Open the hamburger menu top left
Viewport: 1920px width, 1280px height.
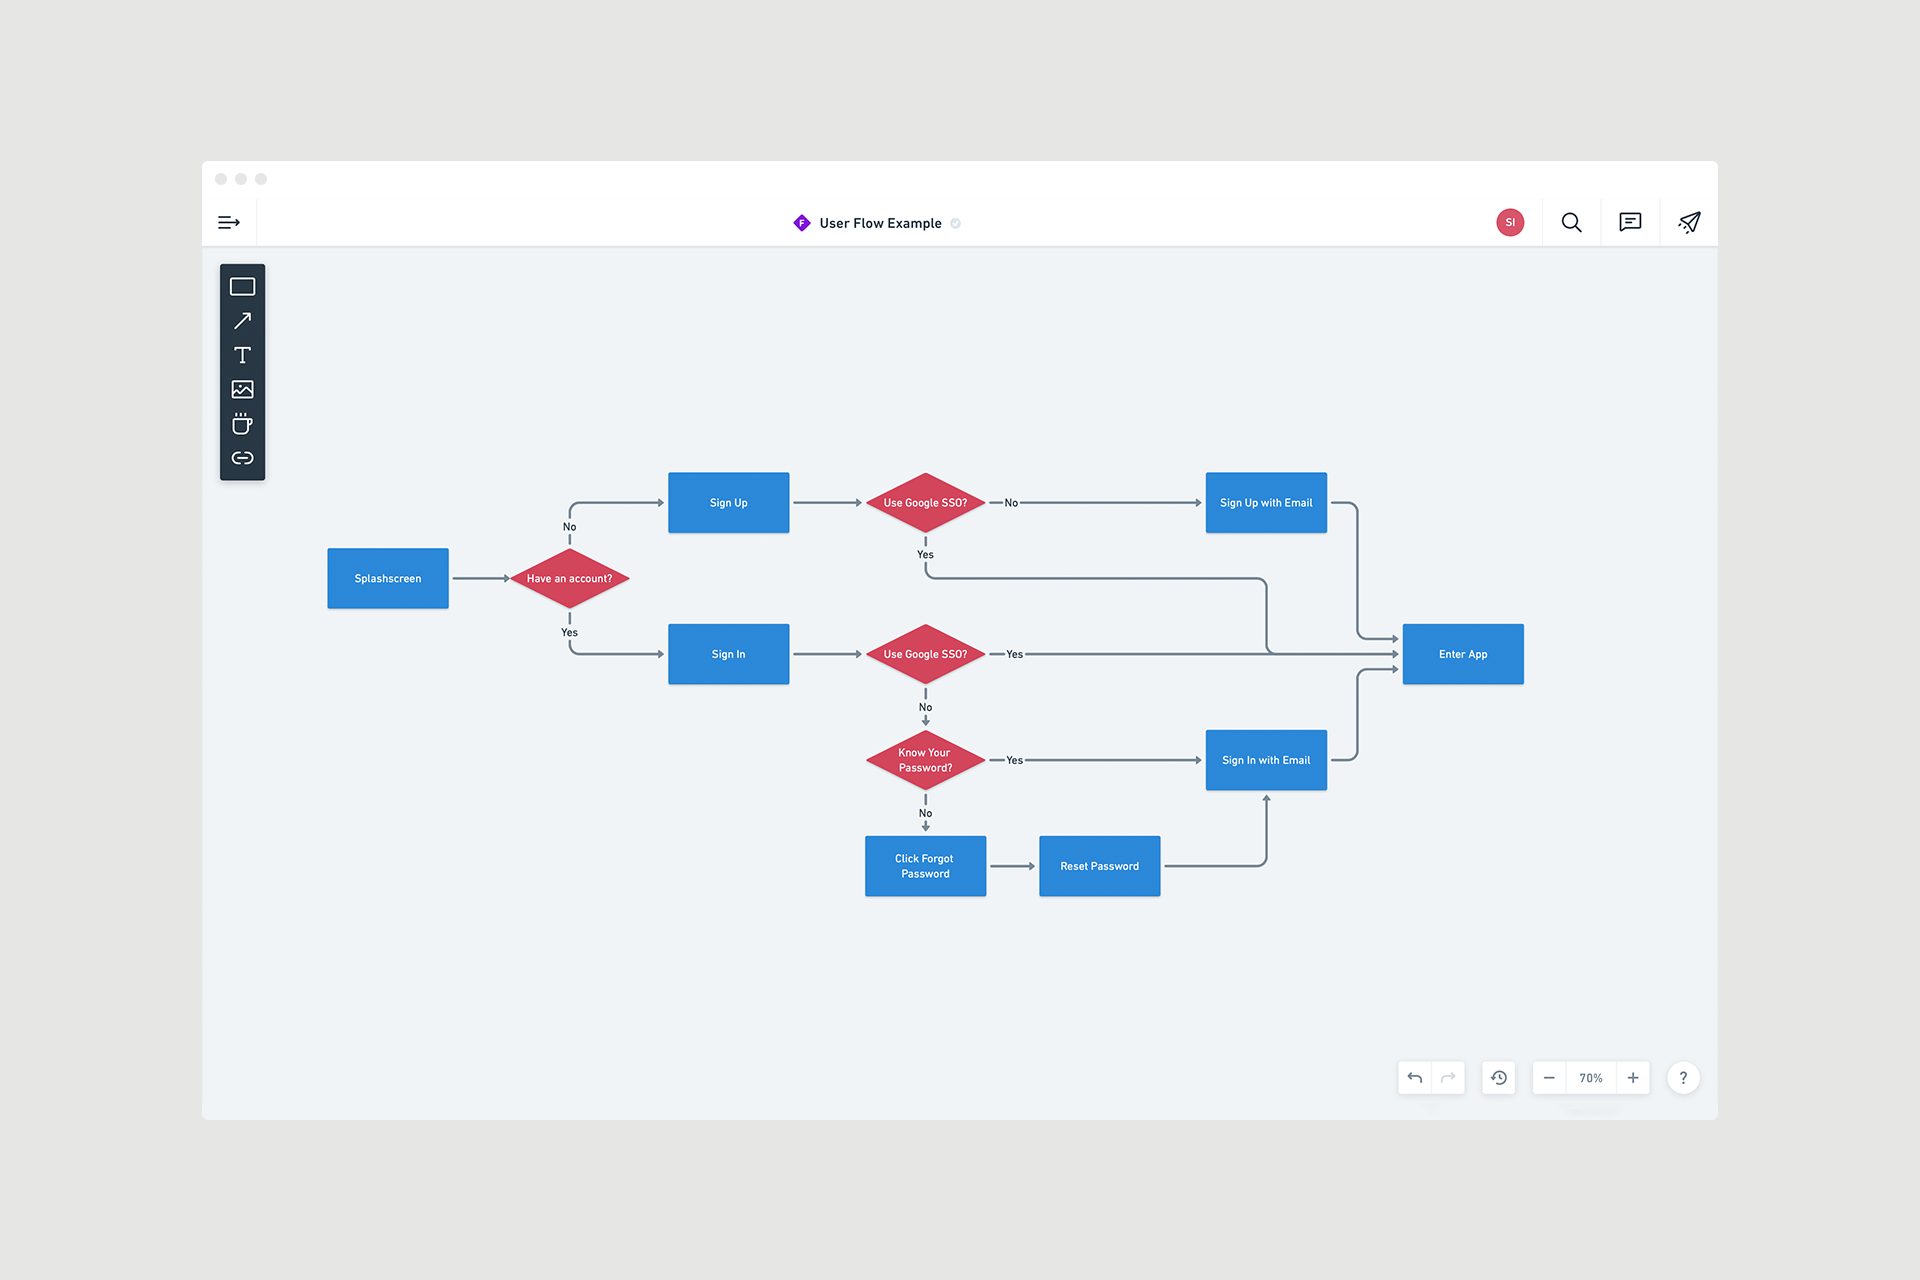(x=227, y=221)
